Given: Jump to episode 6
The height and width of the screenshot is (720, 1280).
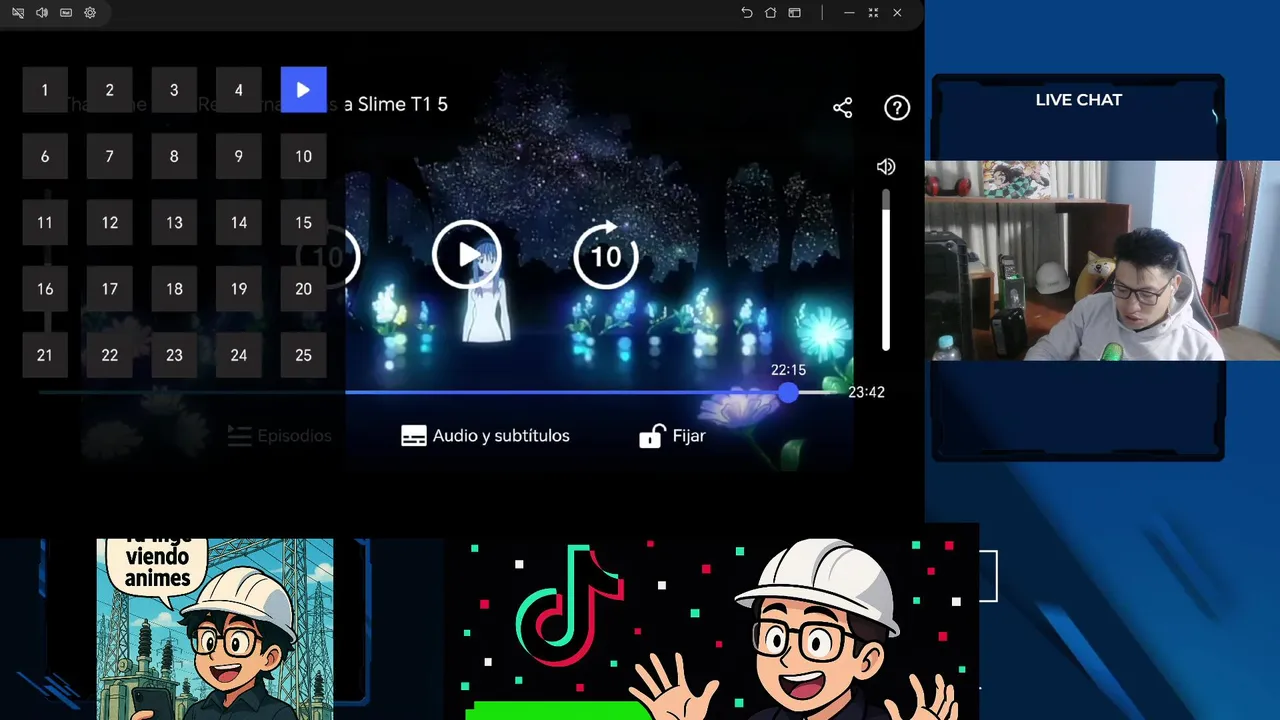Looking at the screenshot, I should pos(45,156).
